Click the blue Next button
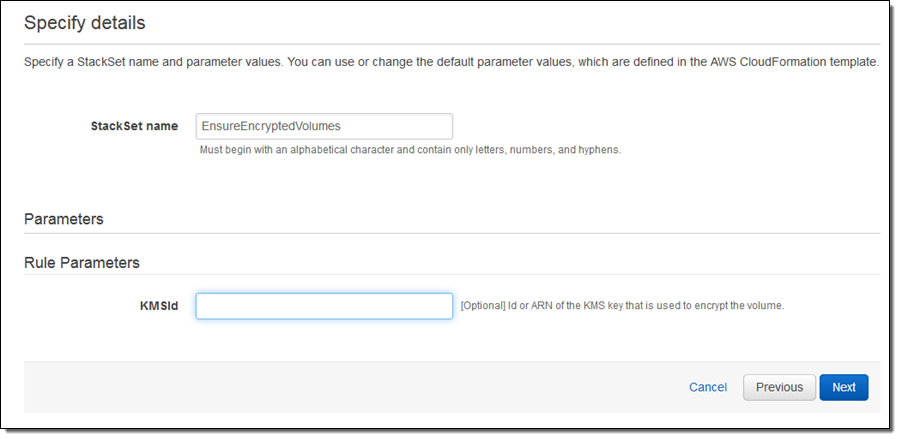Screen dimensions: 900x439 (843, 387)
